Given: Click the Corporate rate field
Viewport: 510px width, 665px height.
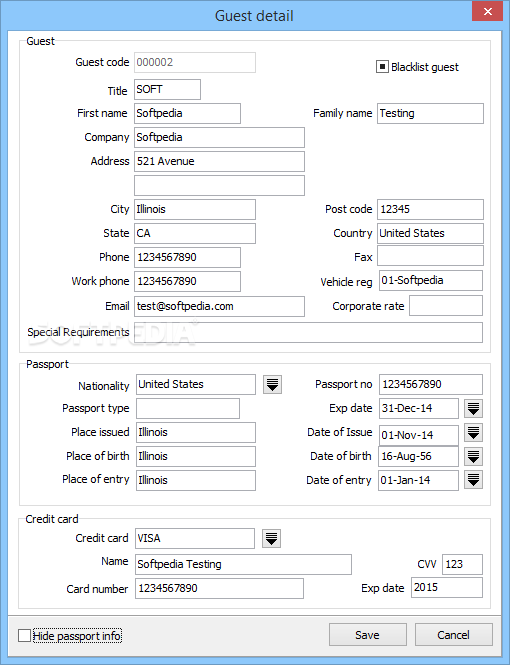Looking at the screenshot, I should click(x=446, y=306).
